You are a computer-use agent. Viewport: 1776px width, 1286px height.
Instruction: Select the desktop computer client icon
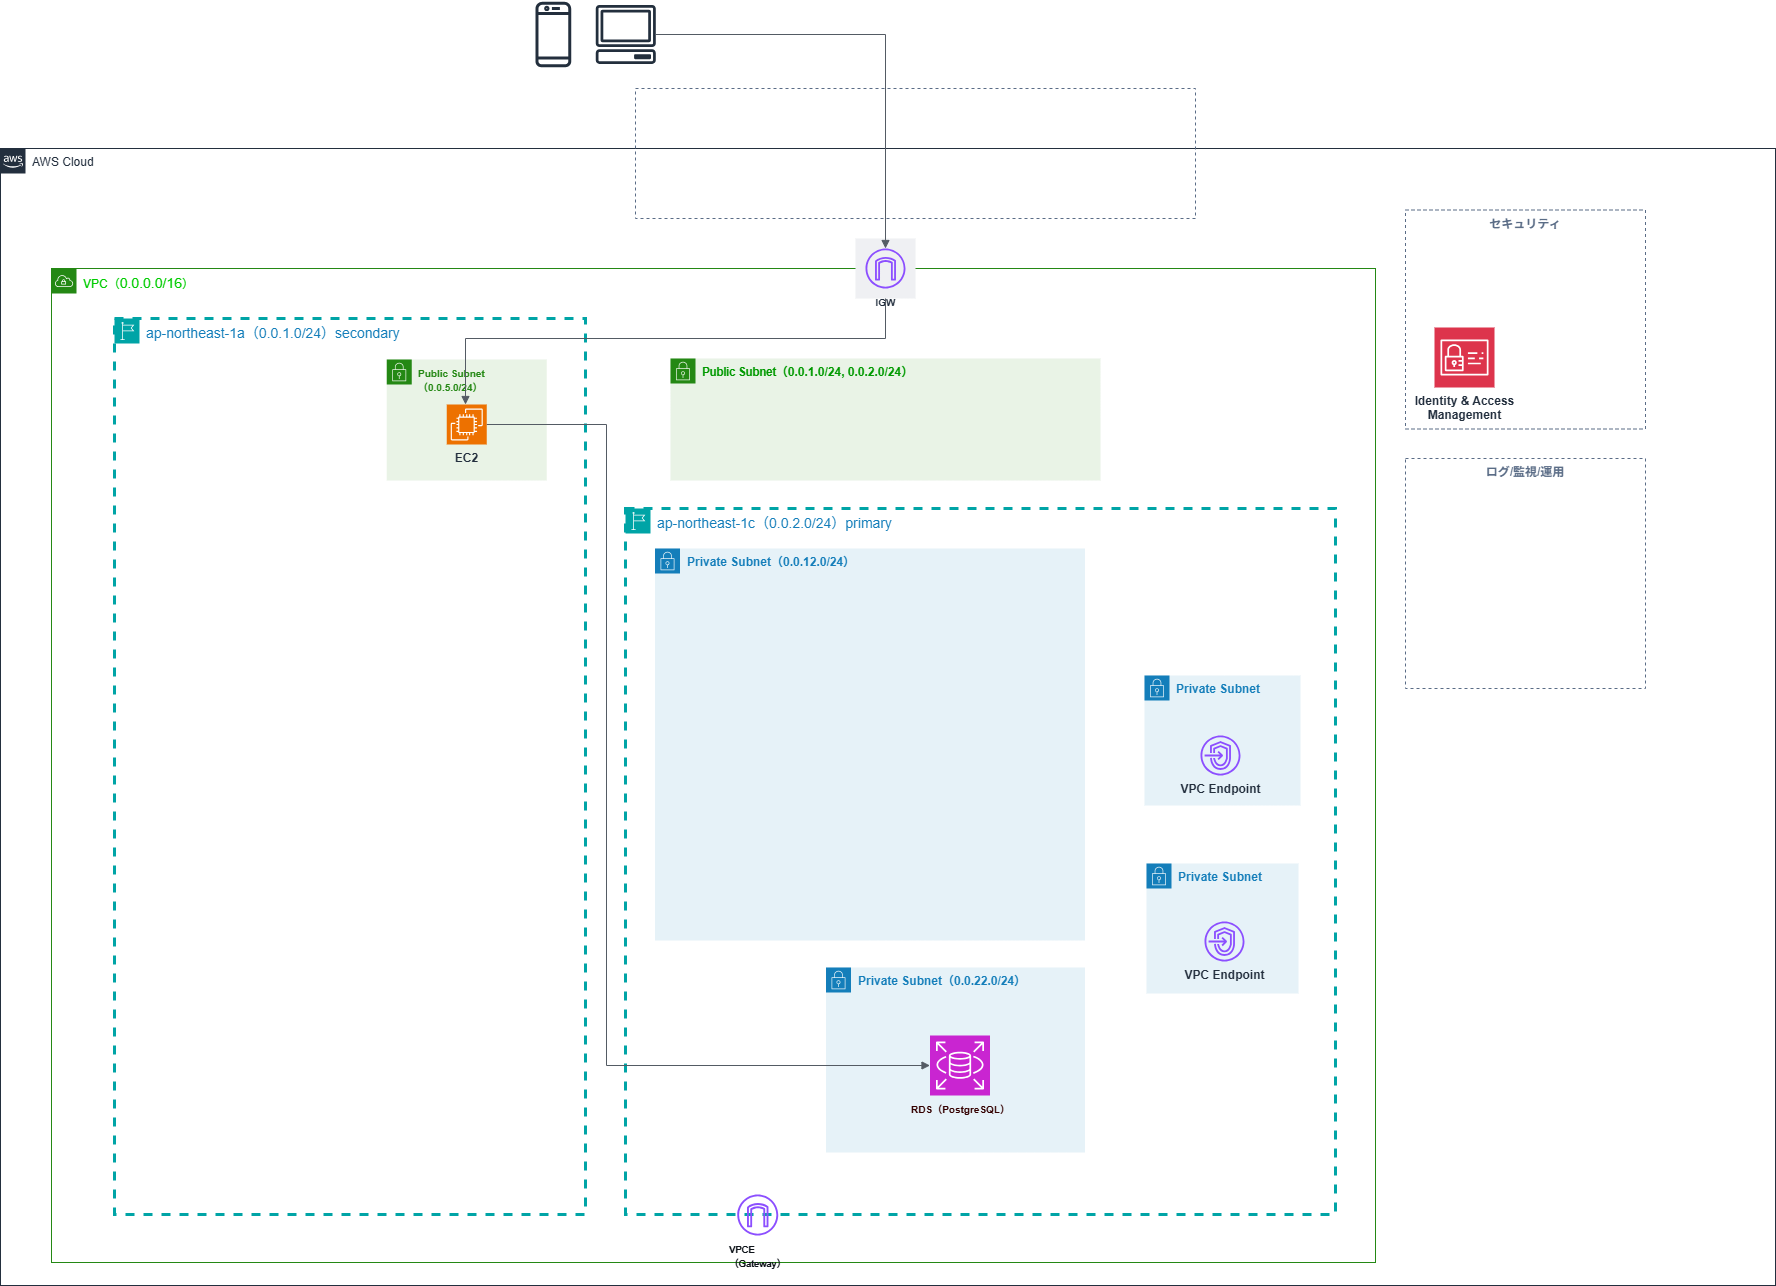(626, 34)
